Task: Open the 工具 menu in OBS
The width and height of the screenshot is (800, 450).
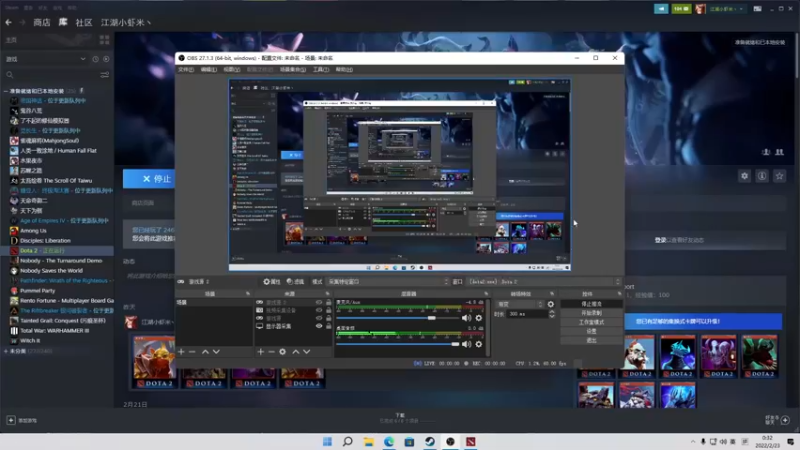Action: point(321,69)
